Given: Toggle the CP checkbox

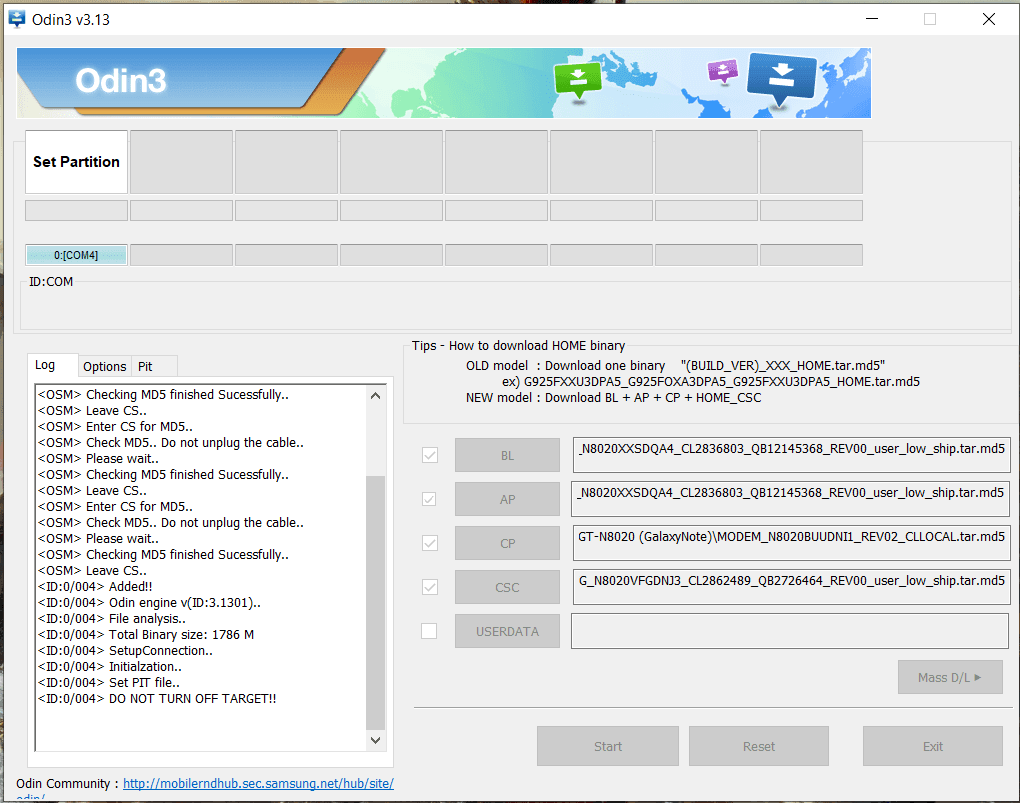Looking at the screenshot, I should coord(429,543).
